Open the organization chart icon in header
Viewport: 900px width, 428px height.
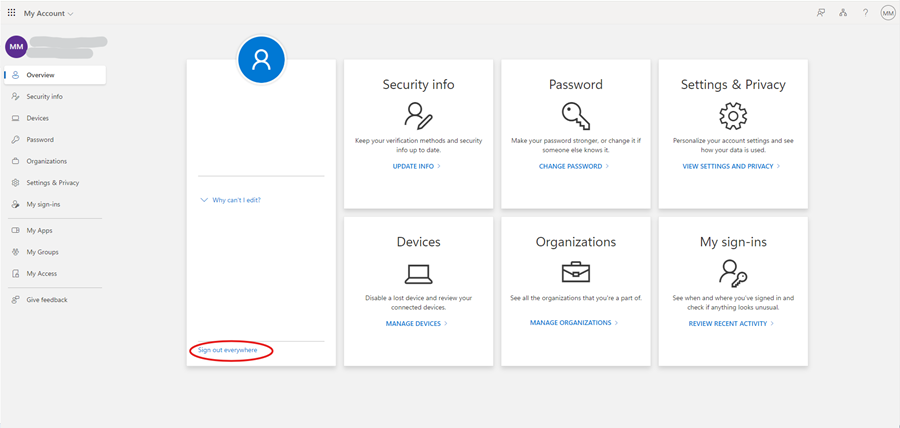tap(843, 13)
